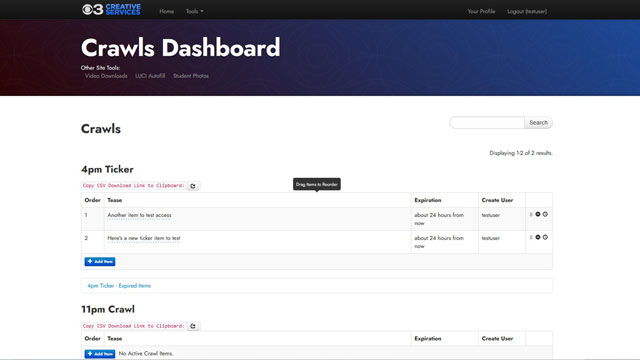
Task: Open Your Profile page
Action: tap(481, 11)
